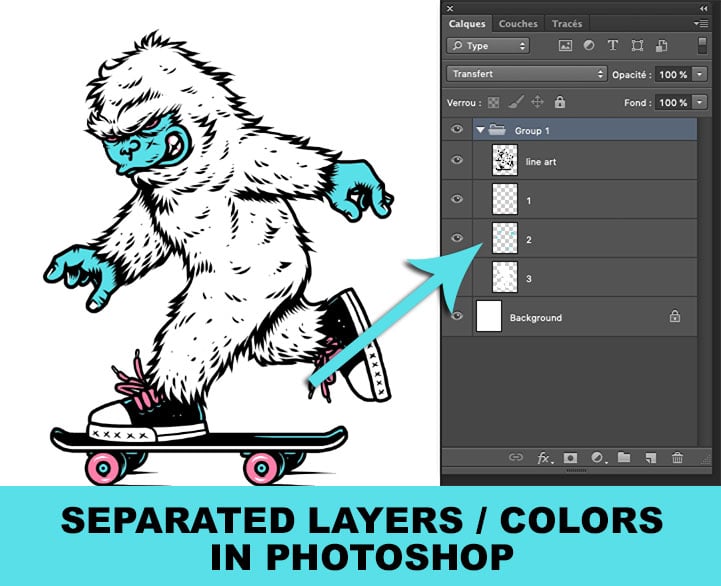This screenshot has height=586, width=721.
Task: Lock image pixels brush icon
Action: pos(516,102)
